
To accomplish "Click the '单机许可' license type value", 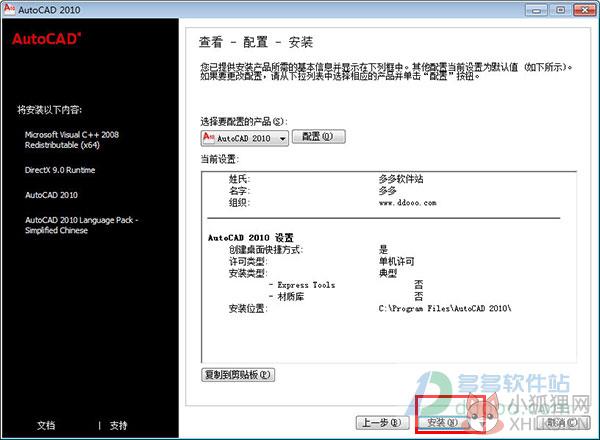I will (x=396, y=261).
